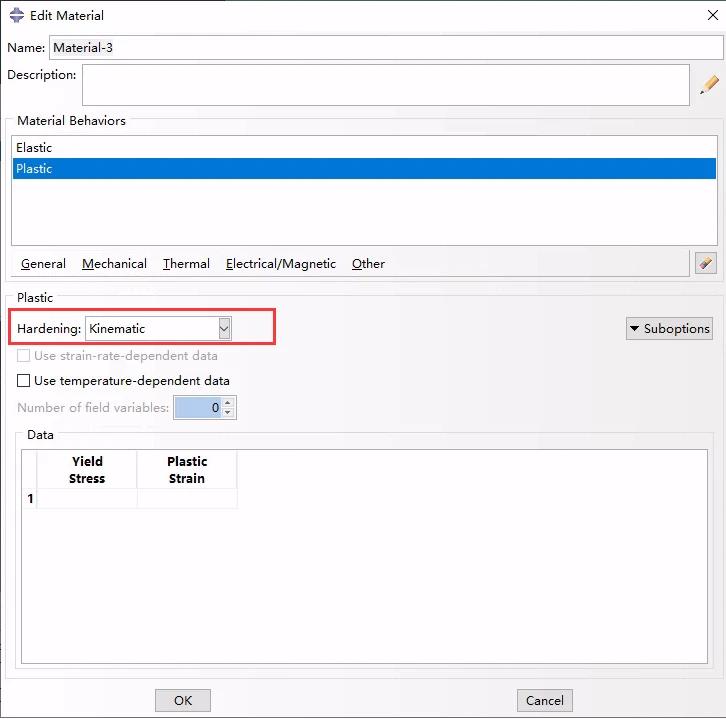This screenshot has height=719, width=726.
Task: Select row 1 header in the Data table
Action: pyautogui.click(x=30, y=499)
